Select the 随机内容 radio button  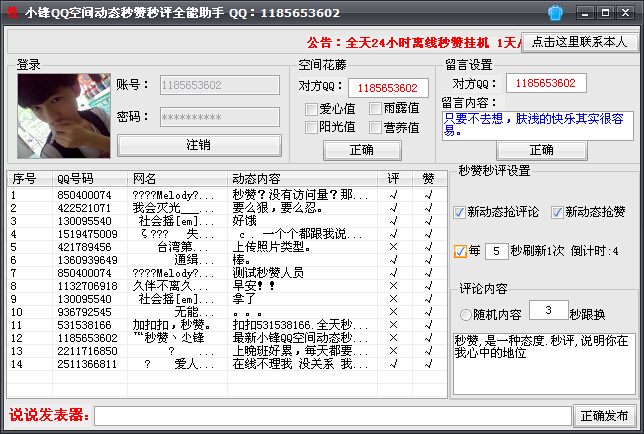click(x=466, y=314)
